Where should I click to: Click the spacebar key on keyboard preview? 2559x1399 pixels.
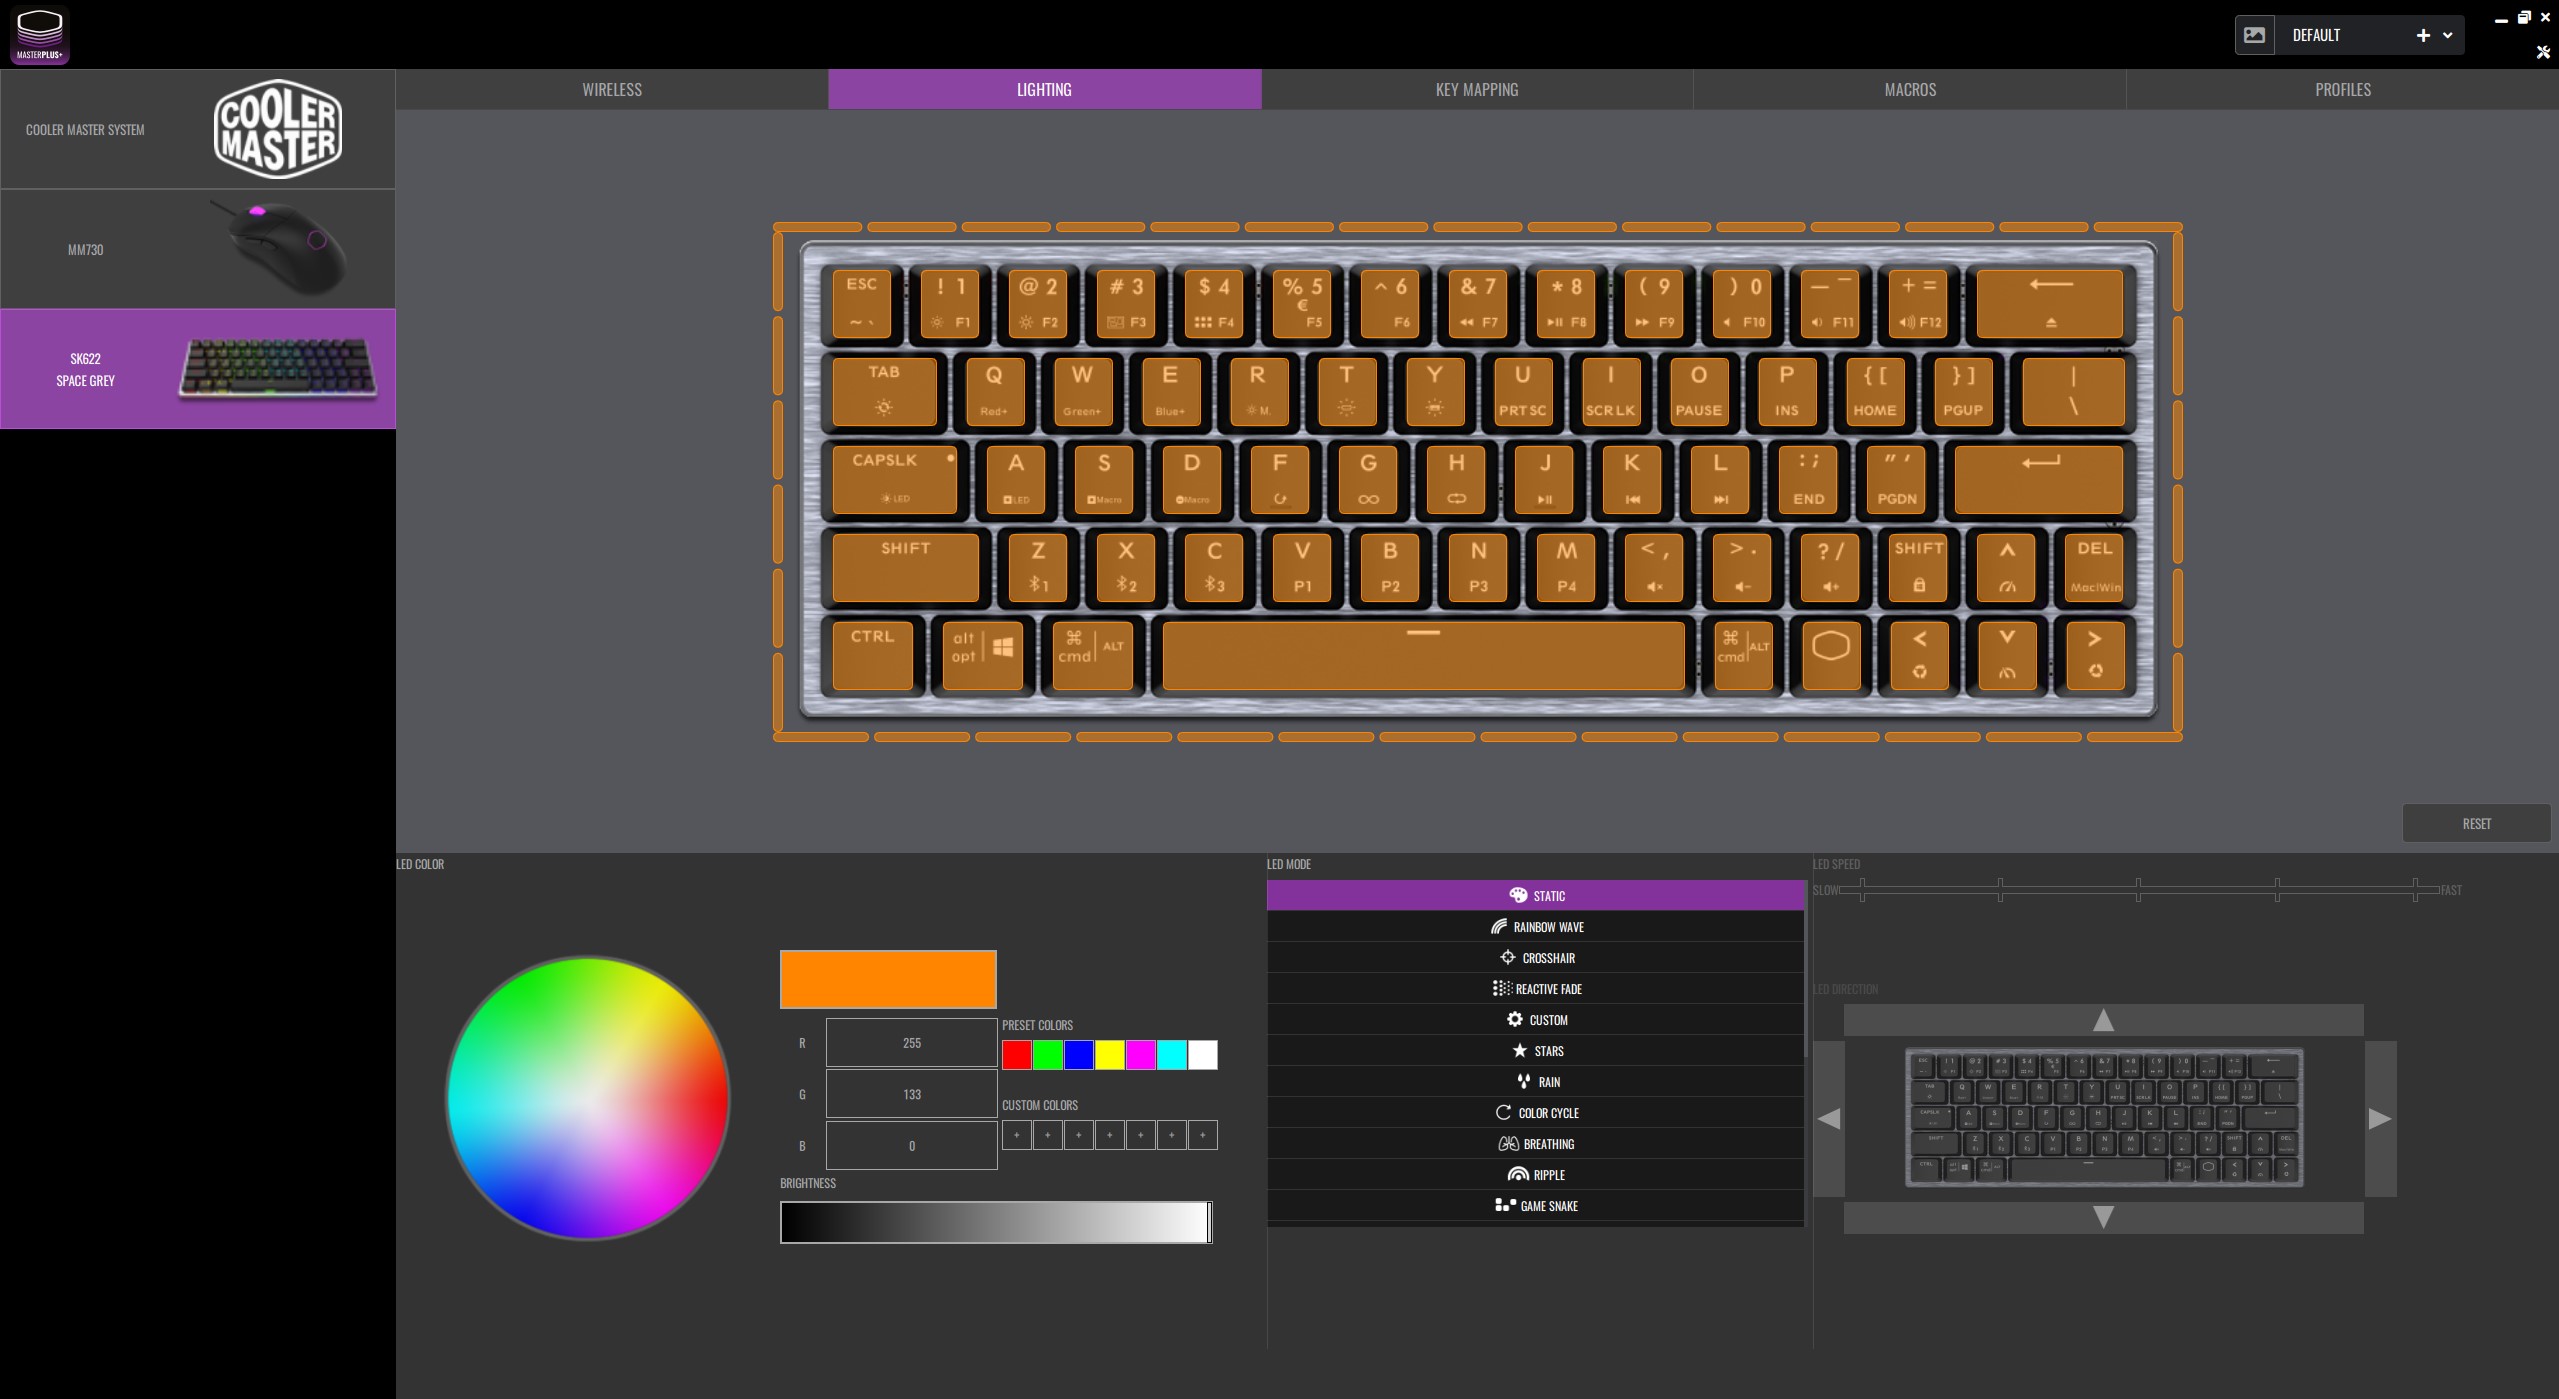(x=1422, y=655)
